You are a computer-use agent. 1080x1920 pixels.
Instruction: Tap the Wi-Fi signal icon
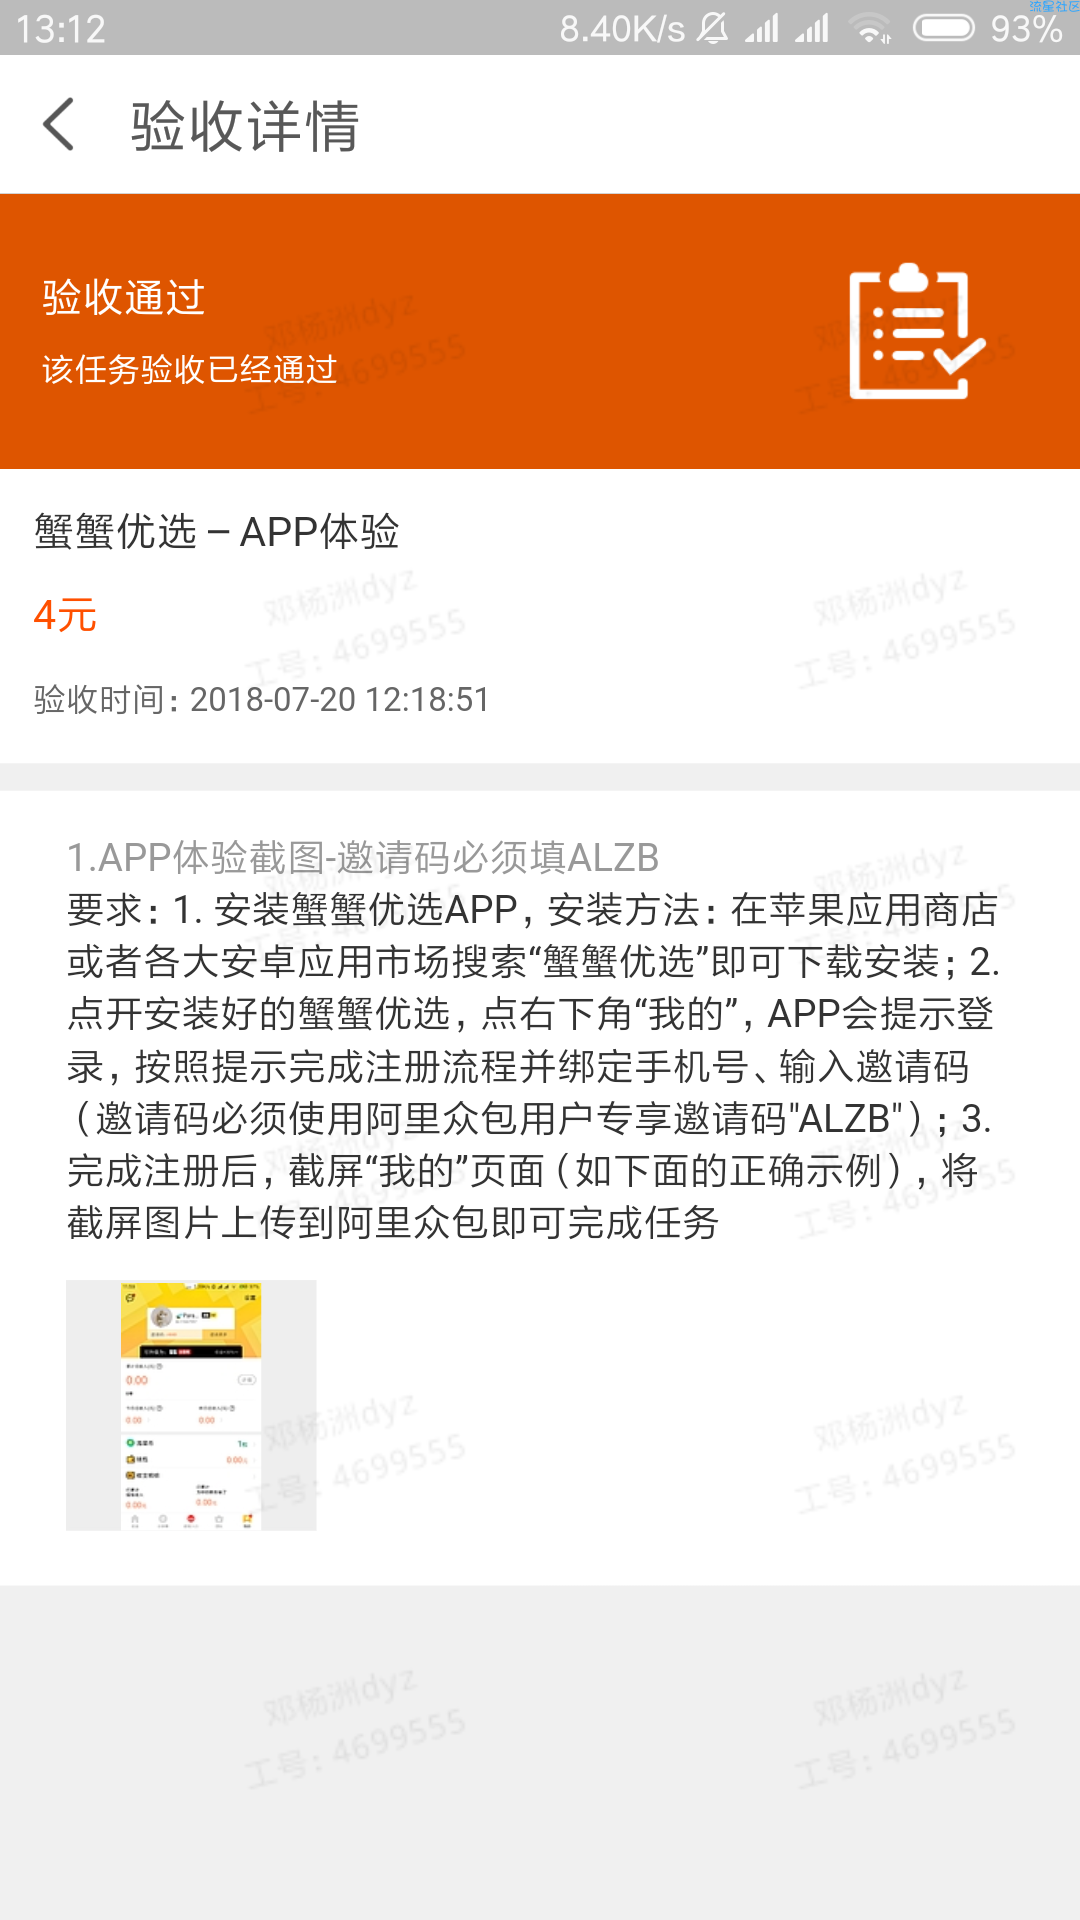(871, 29)
